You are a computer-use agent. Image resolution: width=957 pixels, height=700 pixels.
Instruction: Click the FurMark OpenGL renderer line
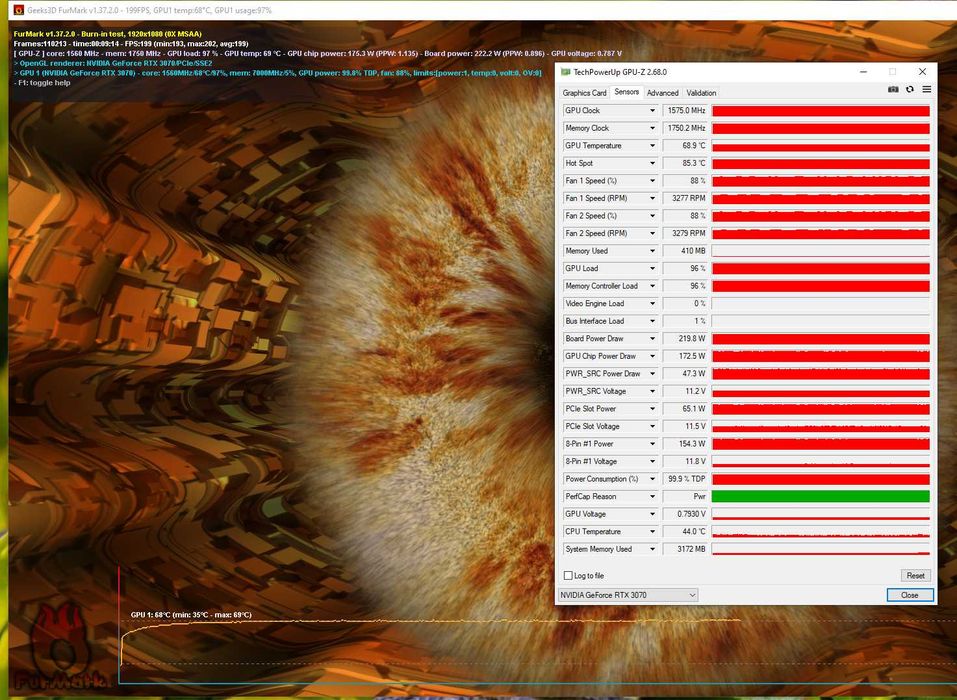[113, 63]
